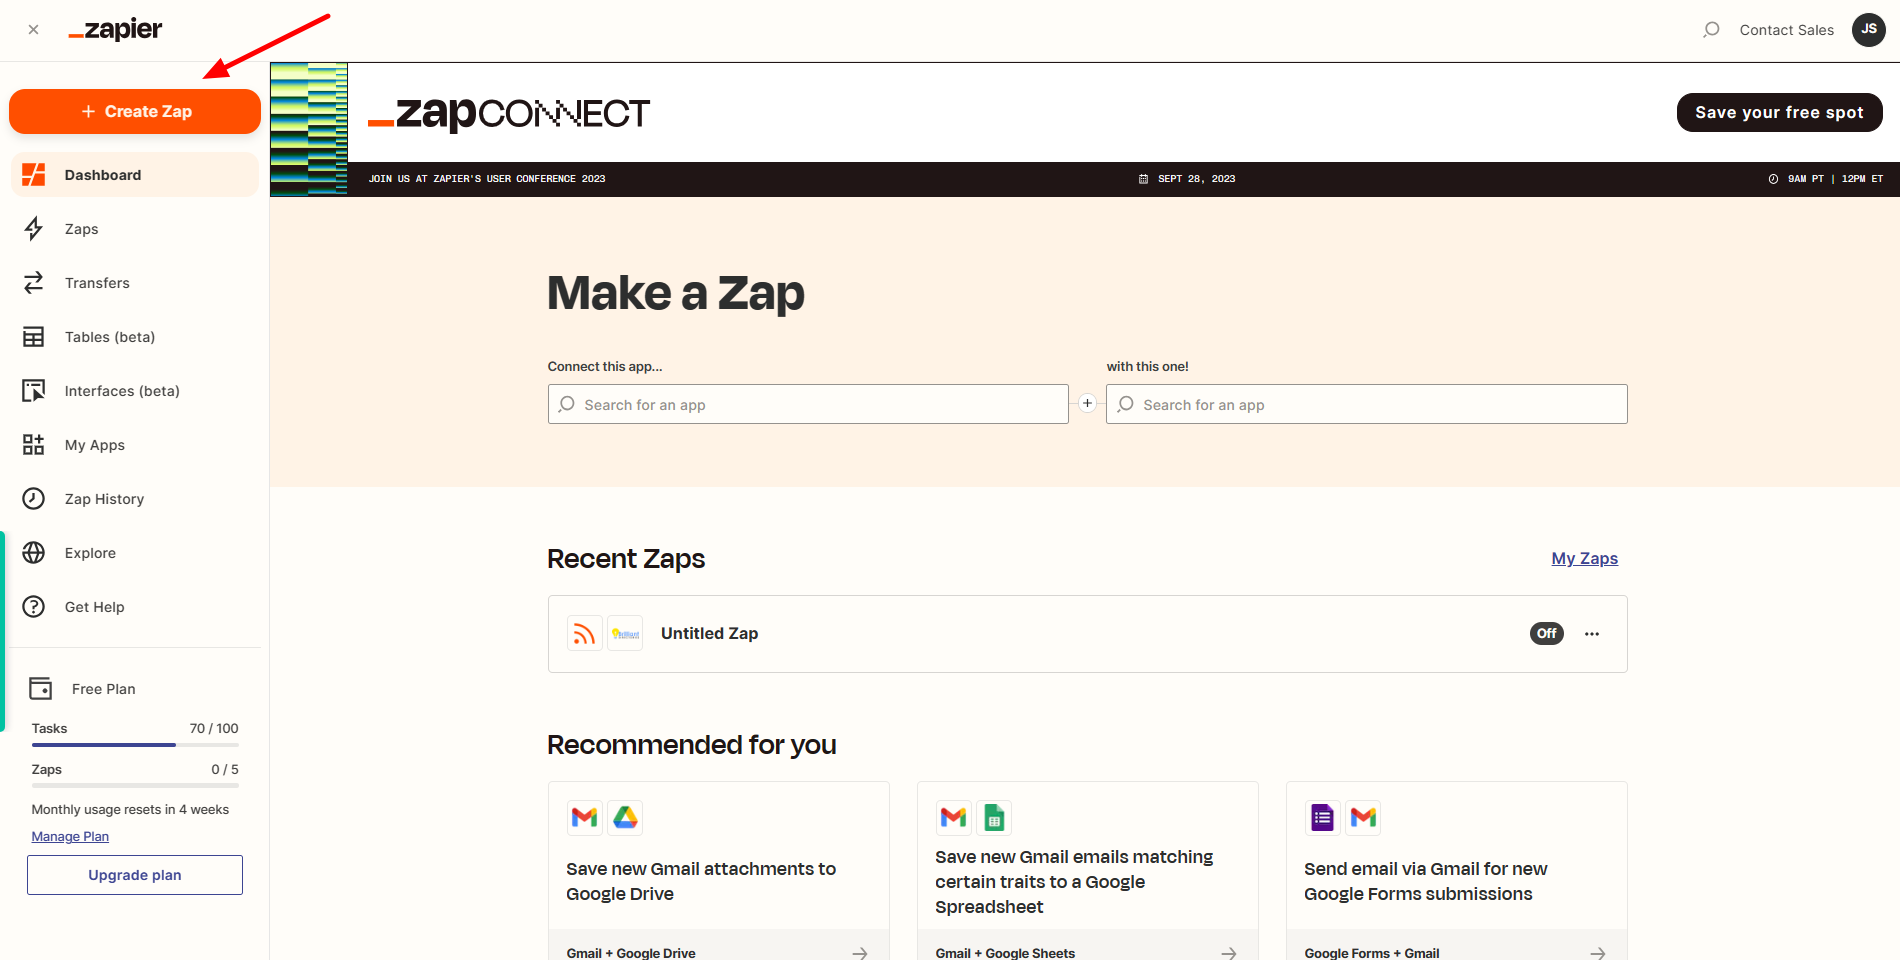Click the Contact Sales link
This screenshot has height=960, width=1900.
1787,30
